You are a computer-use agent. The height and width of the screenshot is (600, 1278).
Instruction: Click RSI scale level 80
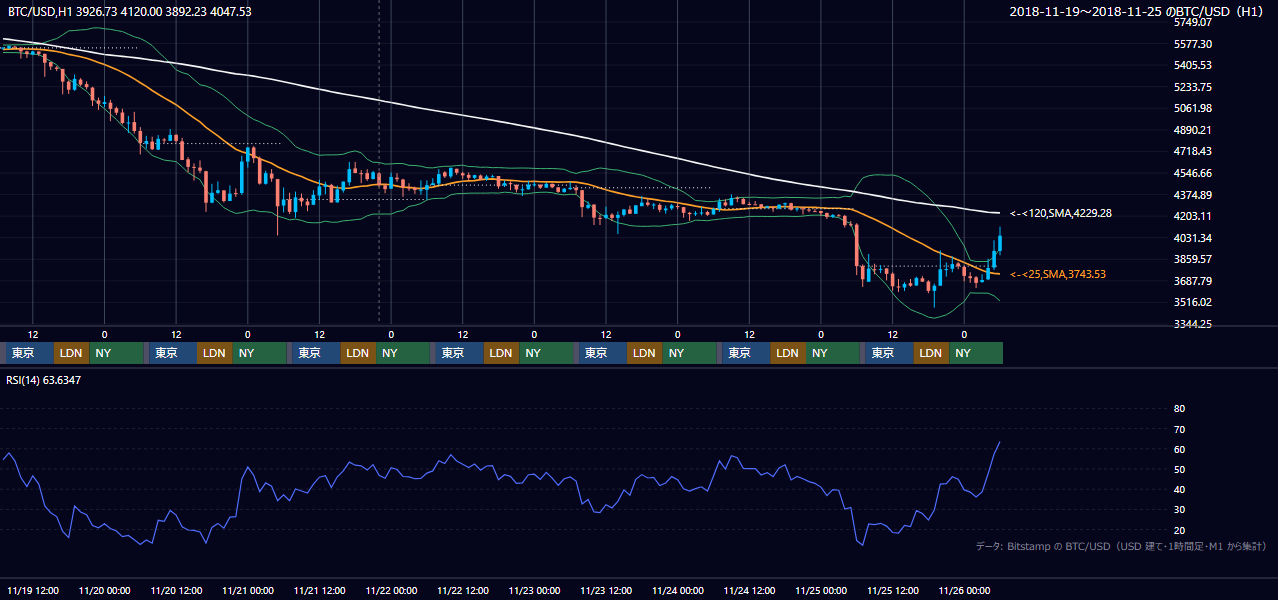coord(1179,409)
